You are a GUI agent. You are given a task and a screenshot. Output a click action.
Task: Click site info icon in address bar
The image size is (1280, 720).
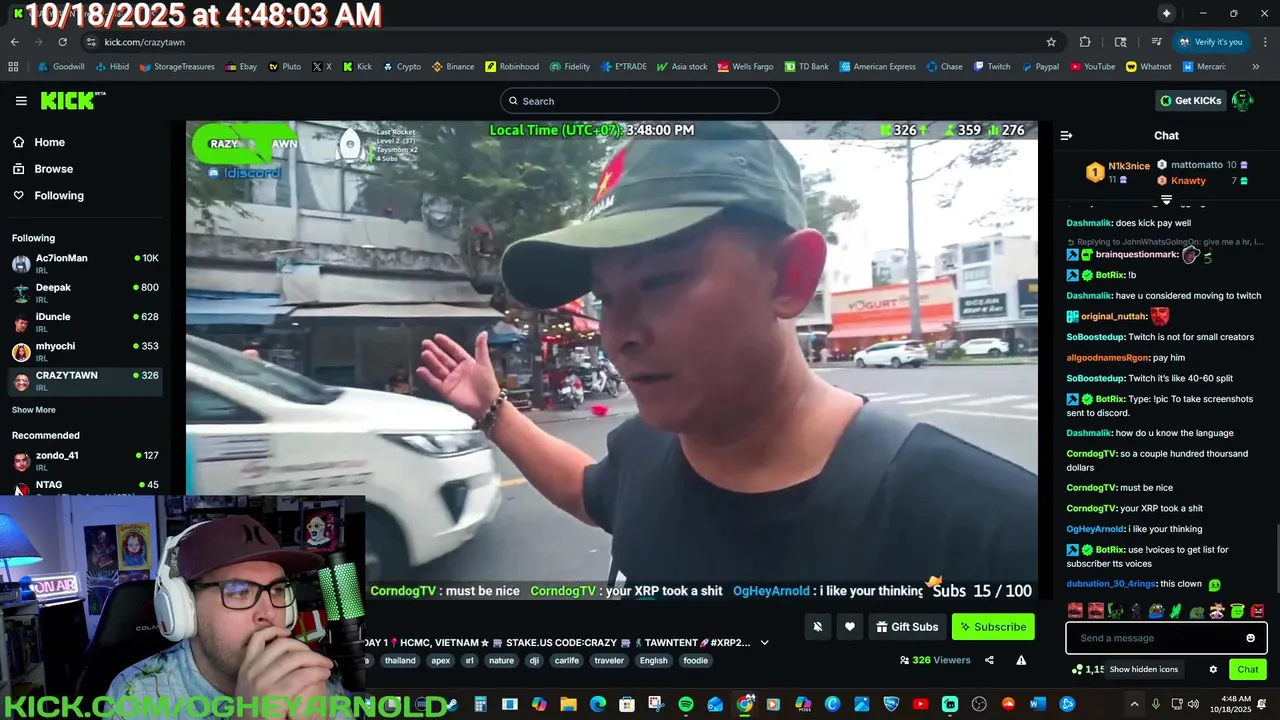[91, 42]
